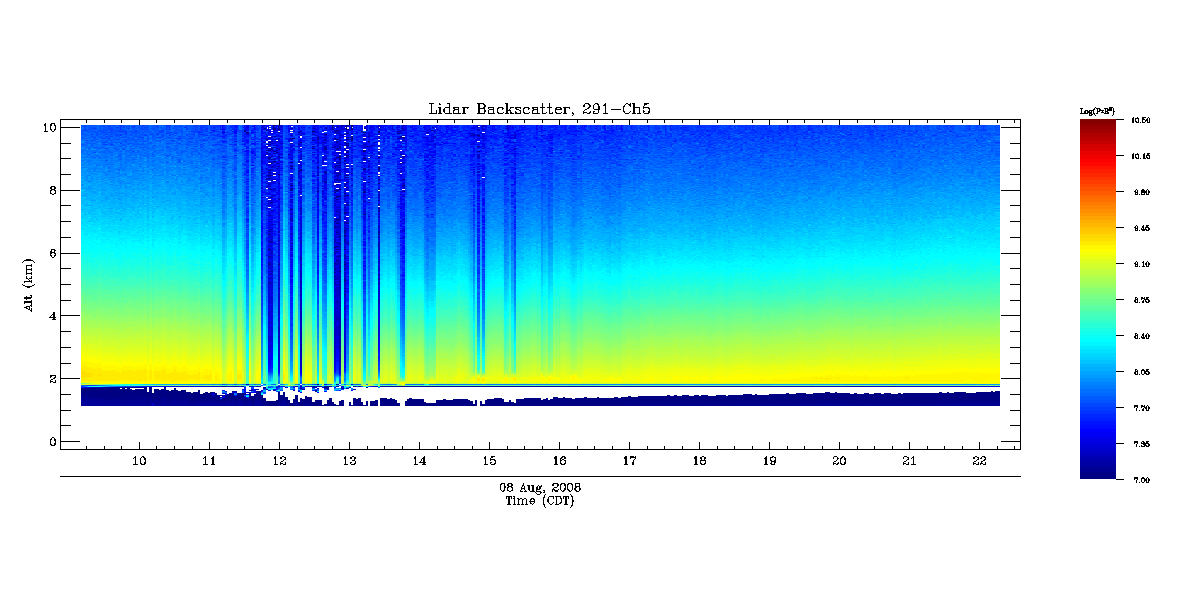Click the colorbar top value '10.50'
1200x600 pixels.
point(1141,120)
